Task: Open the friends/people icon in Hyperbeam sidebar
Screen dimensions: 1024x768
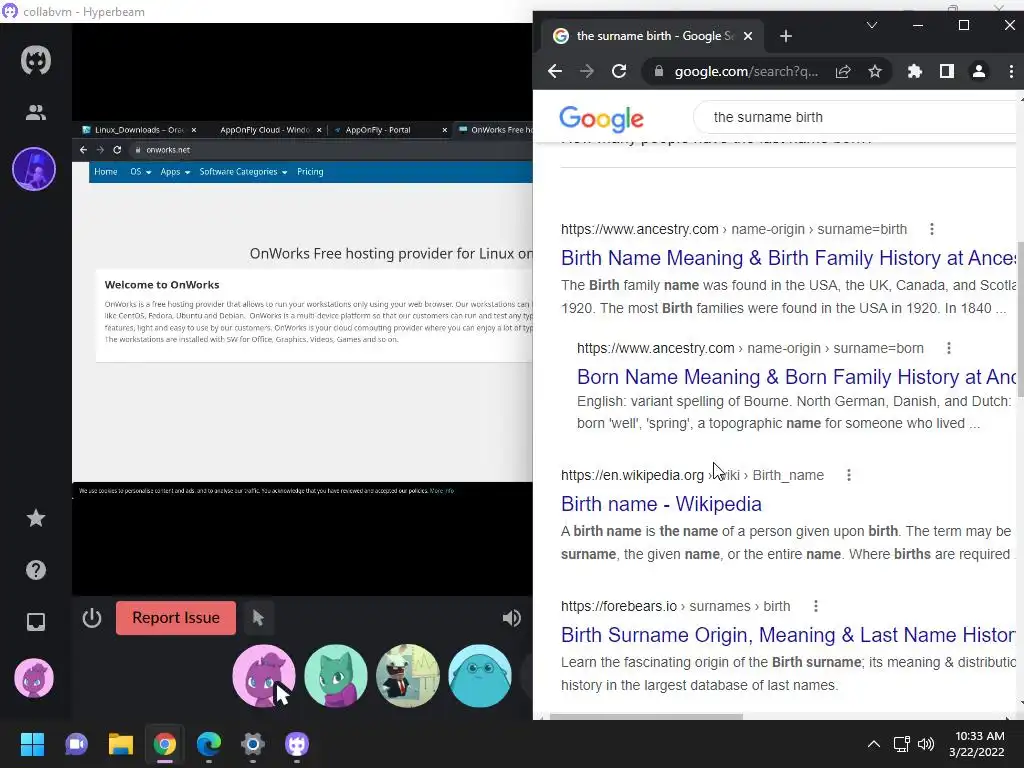Action: (35, 112)
